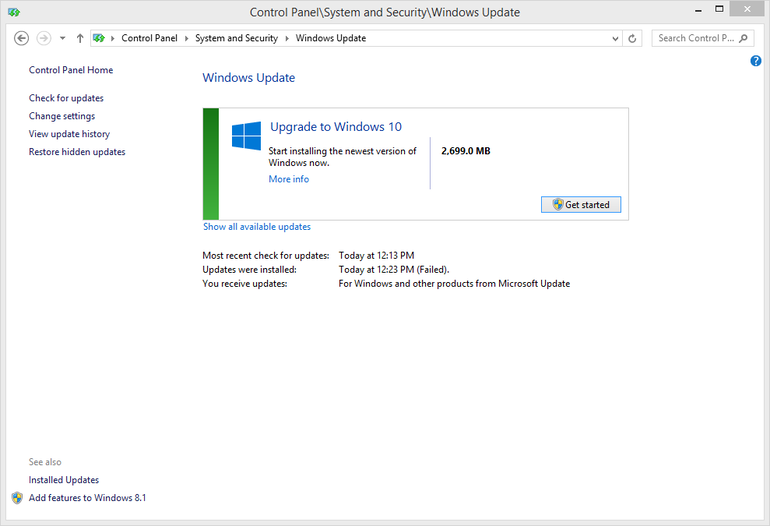Click the Back navigation arrow
Image resolution: width=770 pixels, height=526 pixels.
21,38
